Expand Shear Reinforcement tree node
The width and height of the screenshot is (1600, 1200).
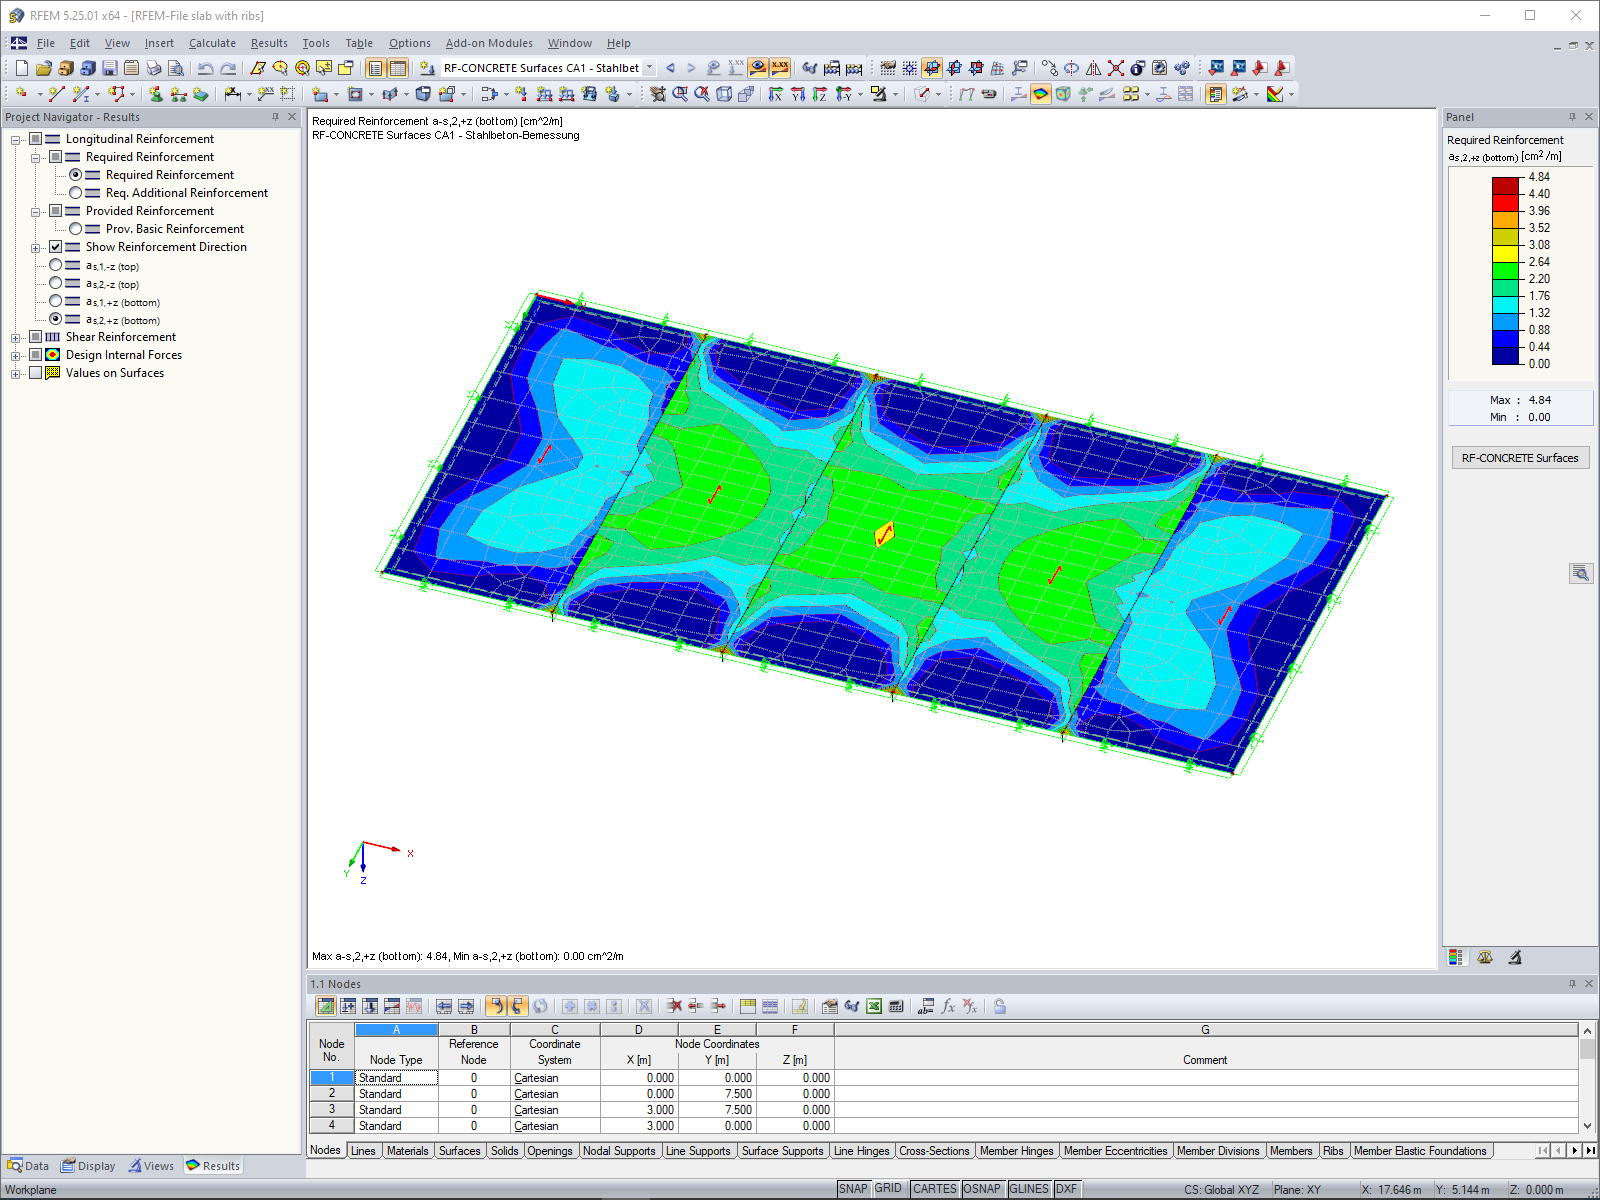pyautogui.click(x=16, y=338)
